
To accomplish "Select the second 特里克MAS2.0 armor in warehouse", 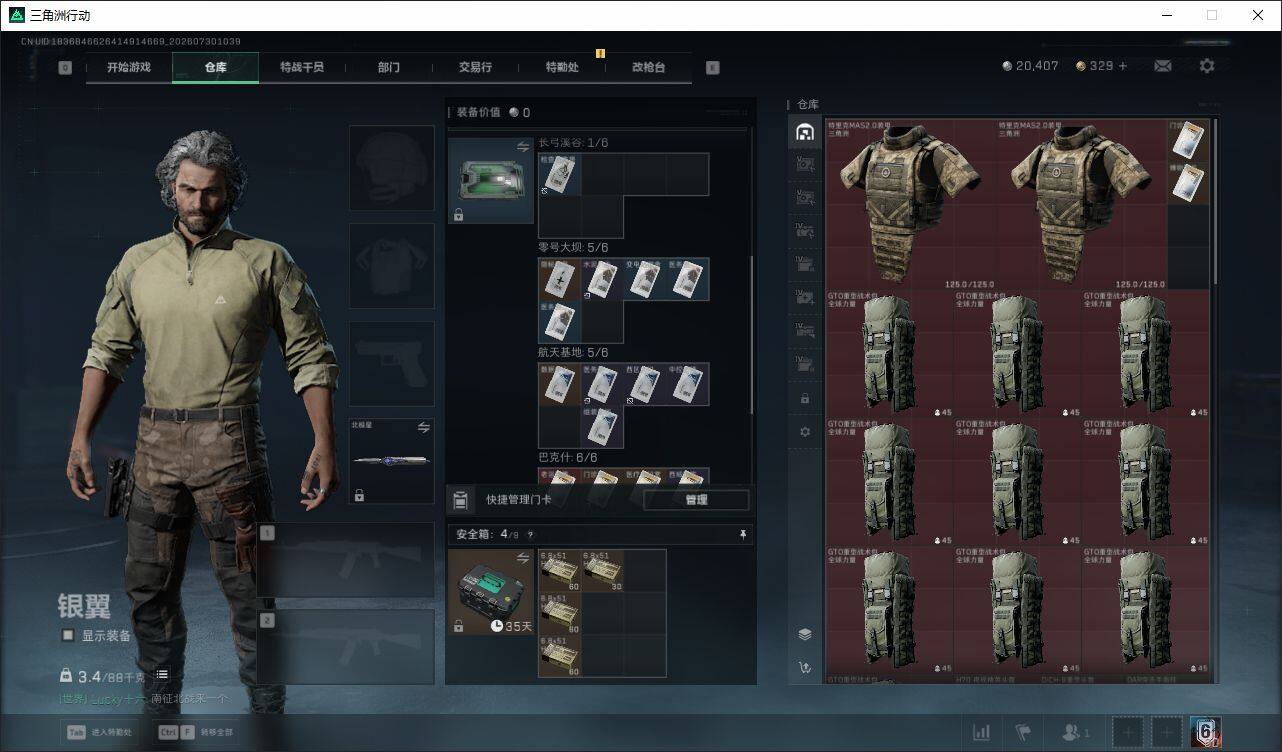I will (1082, 205).
